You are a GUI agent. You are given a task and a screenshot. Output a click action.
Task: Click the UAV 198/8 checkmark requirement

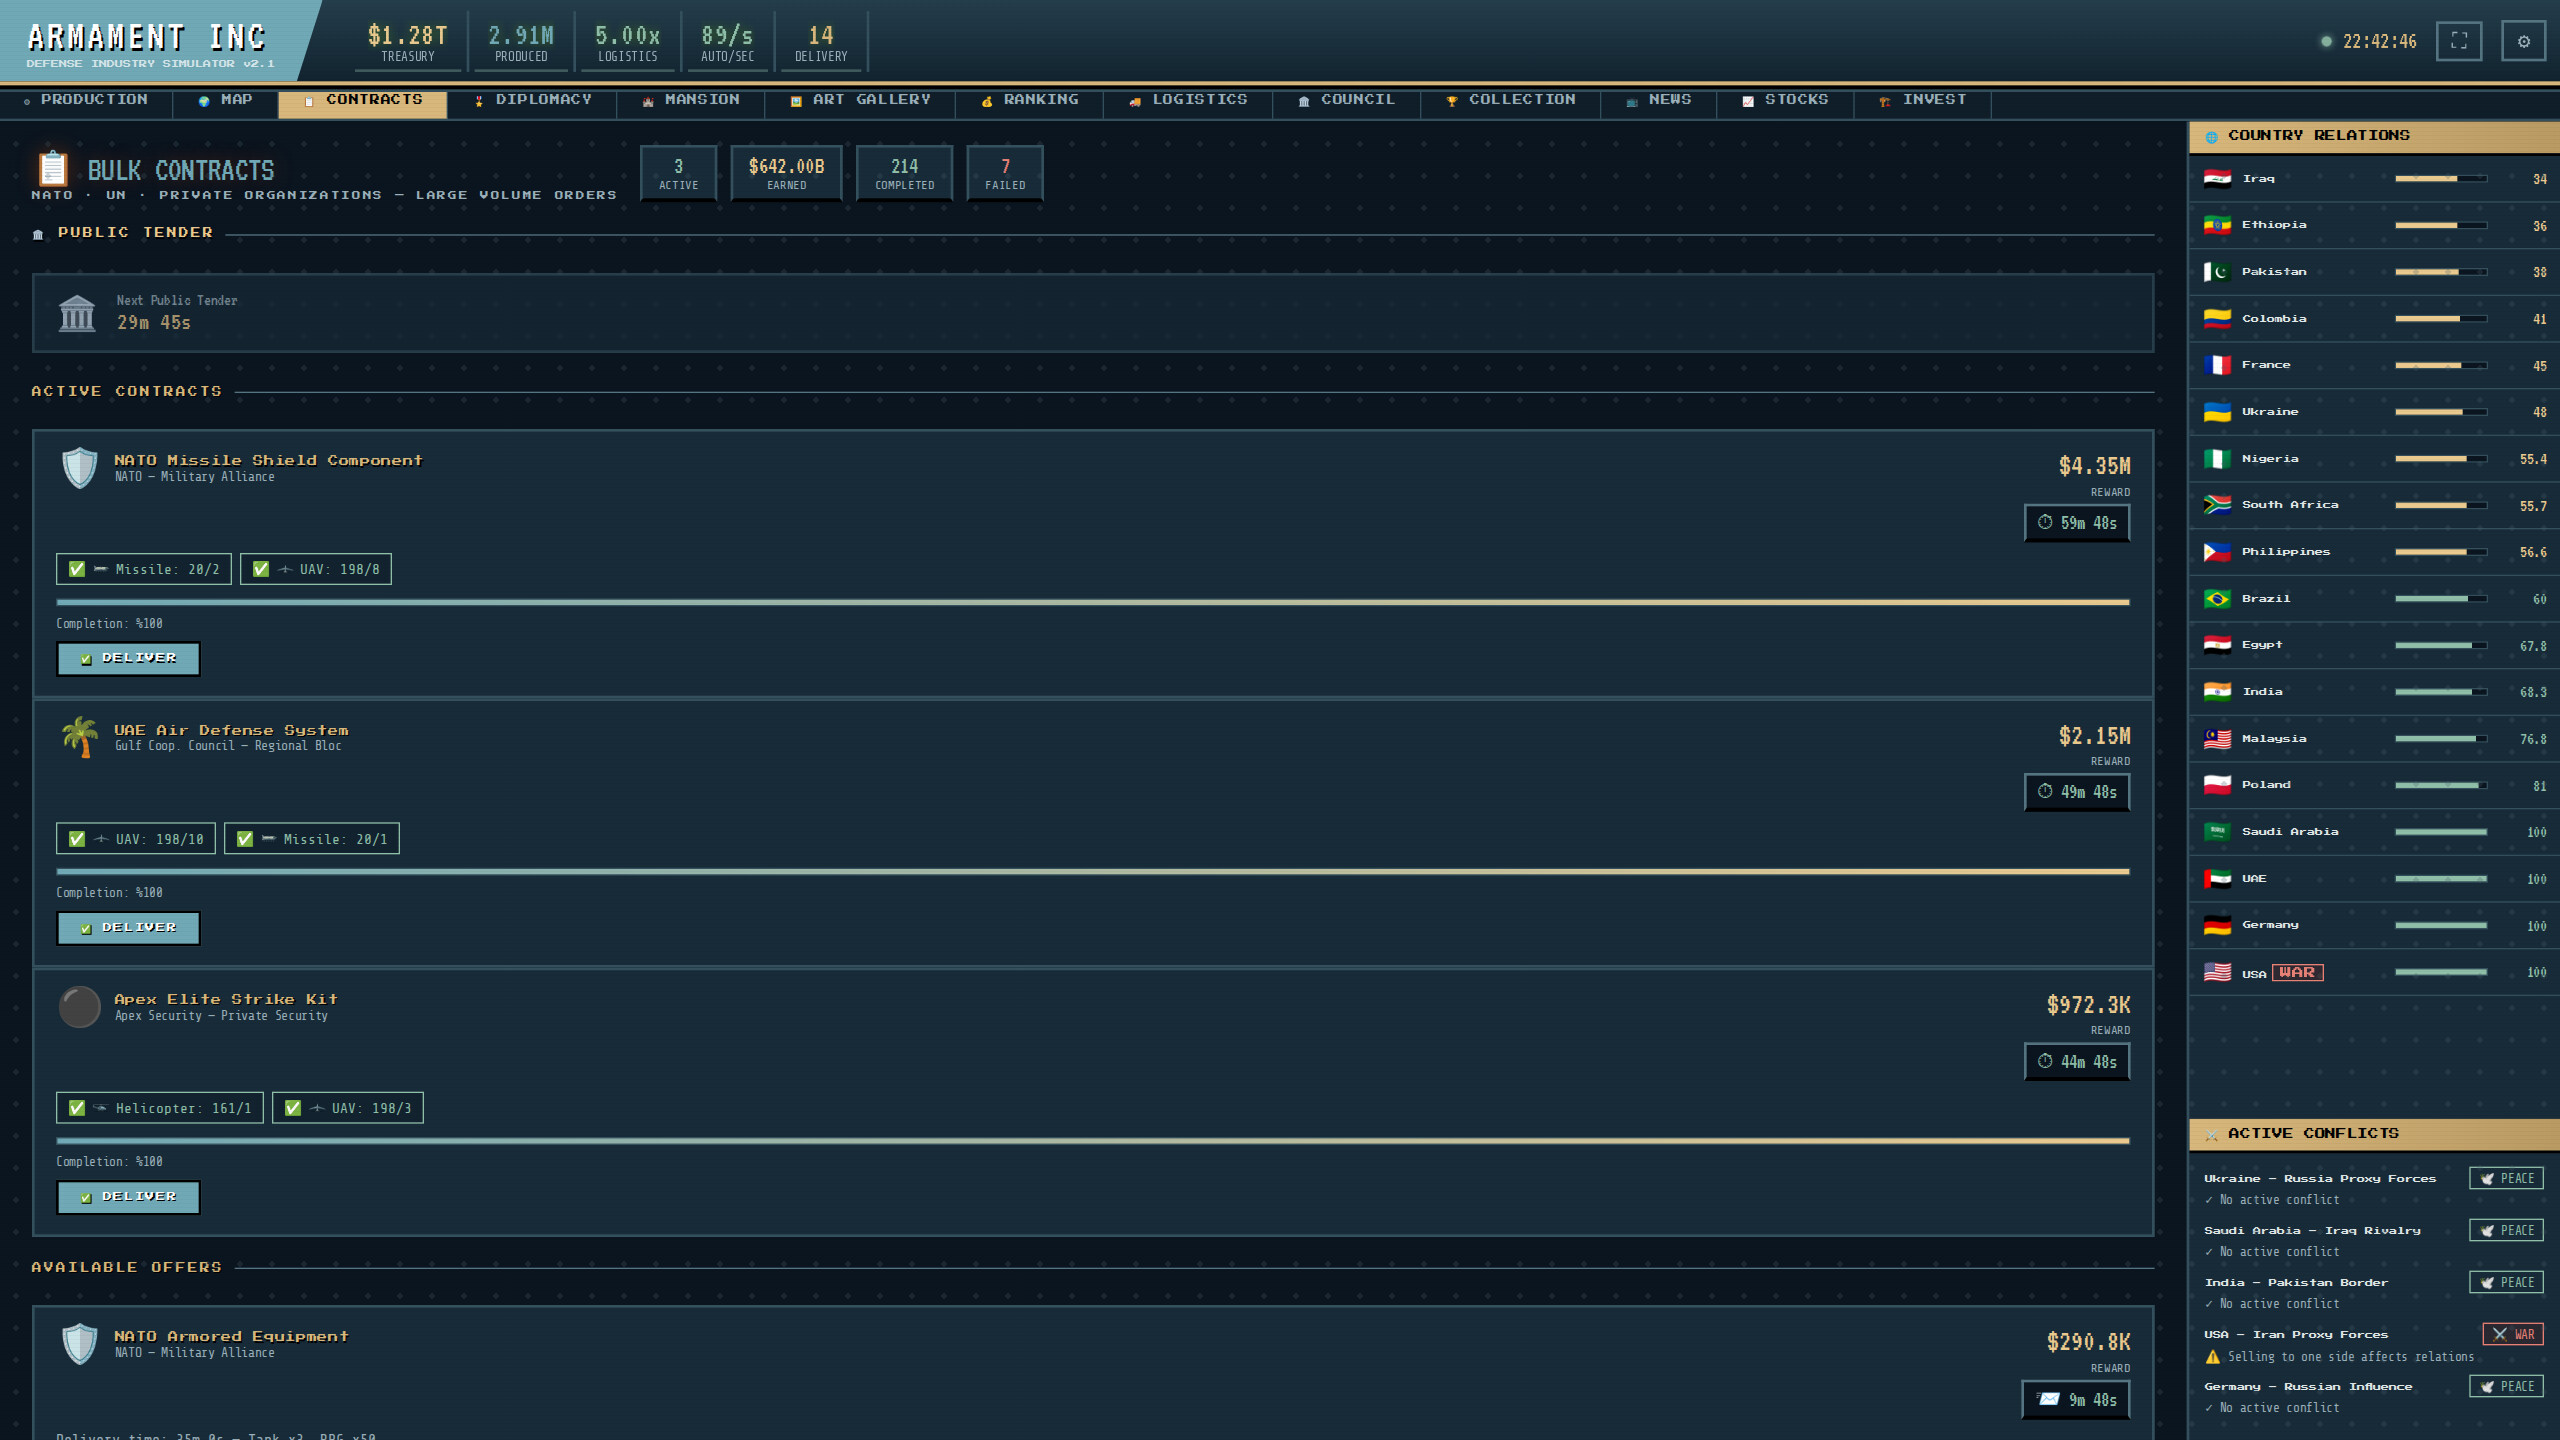coord(316,569)
